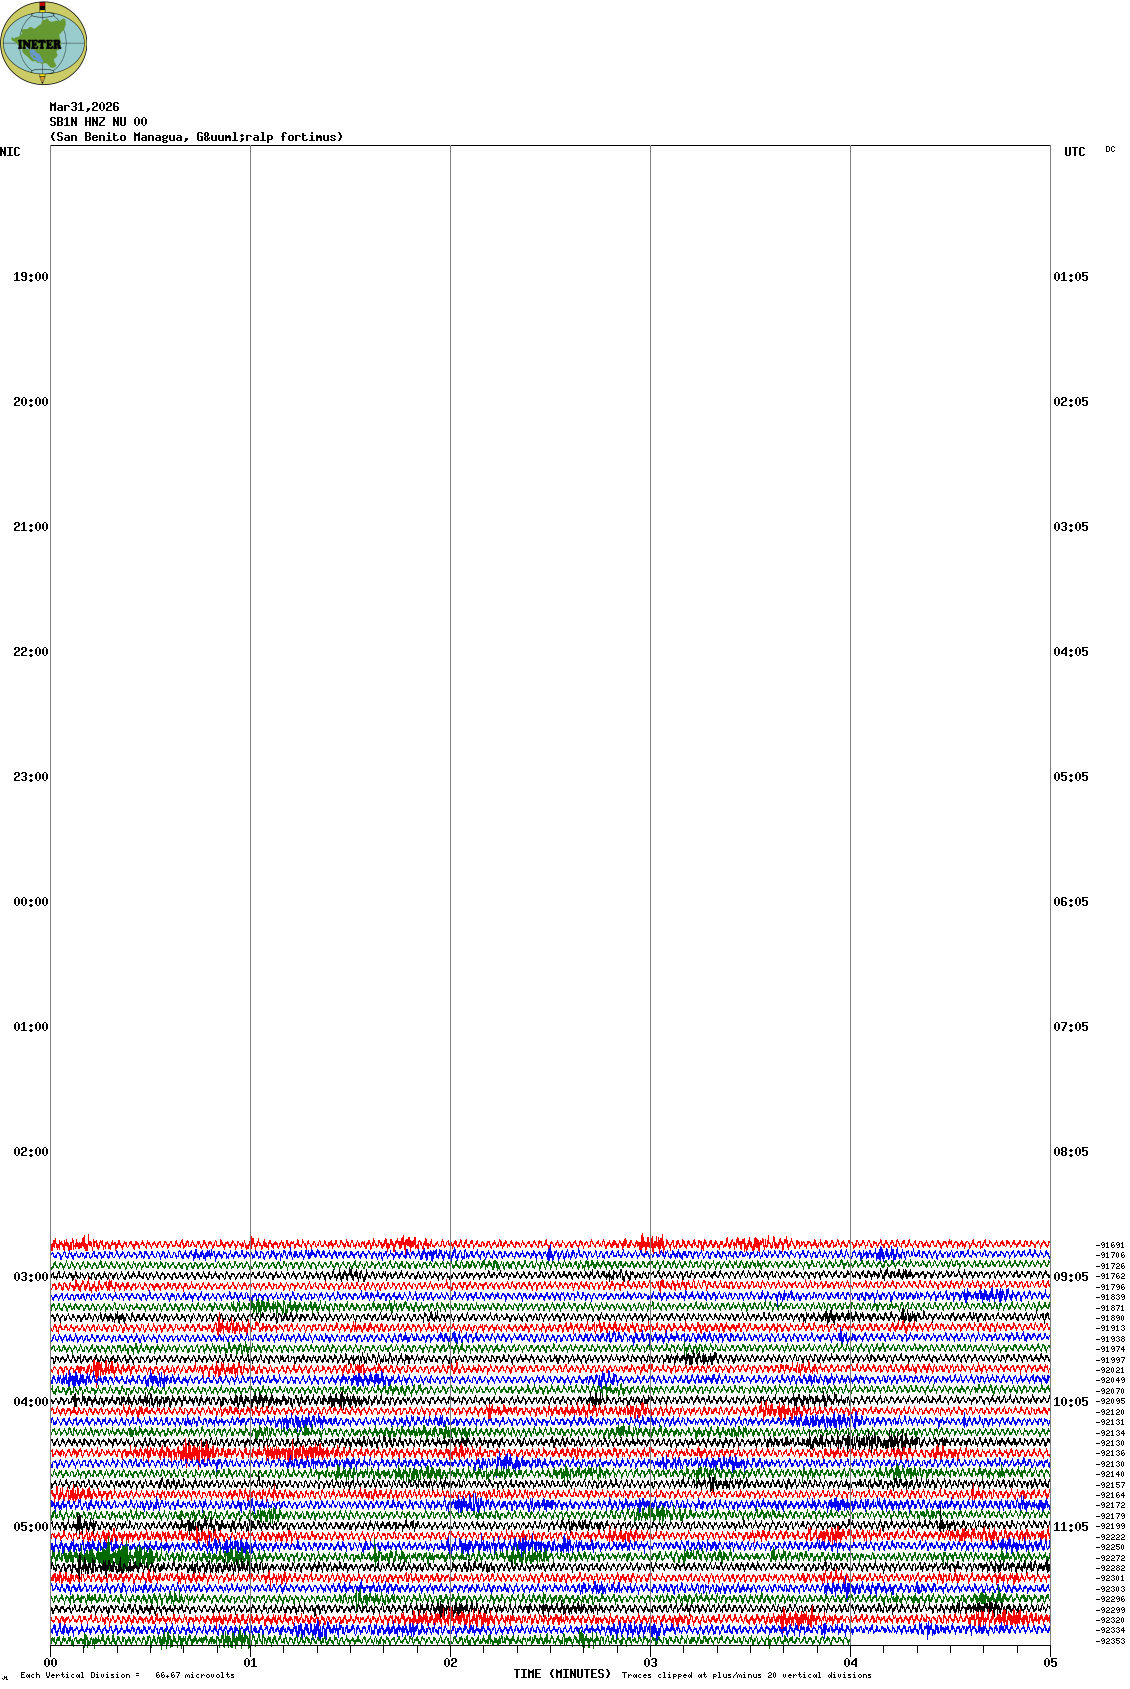Click the 04 minute axis tick label
1130x1689 pixels.
[x=850, y=1663]
